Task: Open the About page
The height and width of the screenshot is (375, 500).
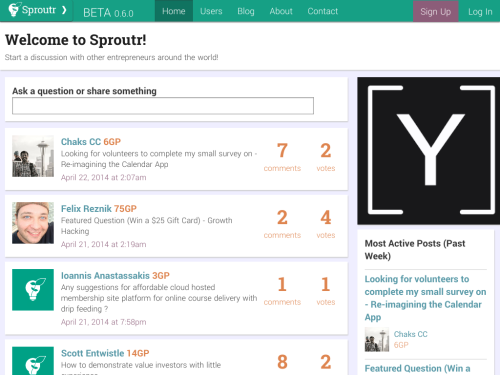Action: coord(281,11)
